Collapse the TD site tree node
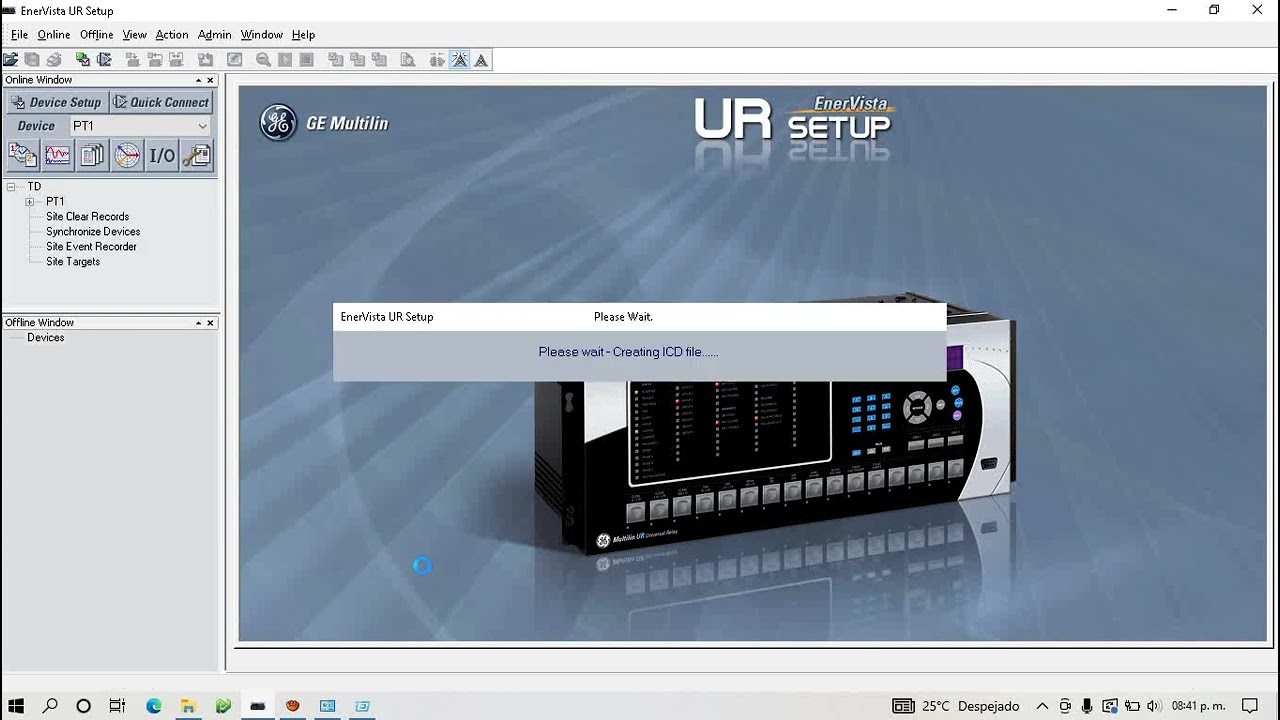 (11, 187)
